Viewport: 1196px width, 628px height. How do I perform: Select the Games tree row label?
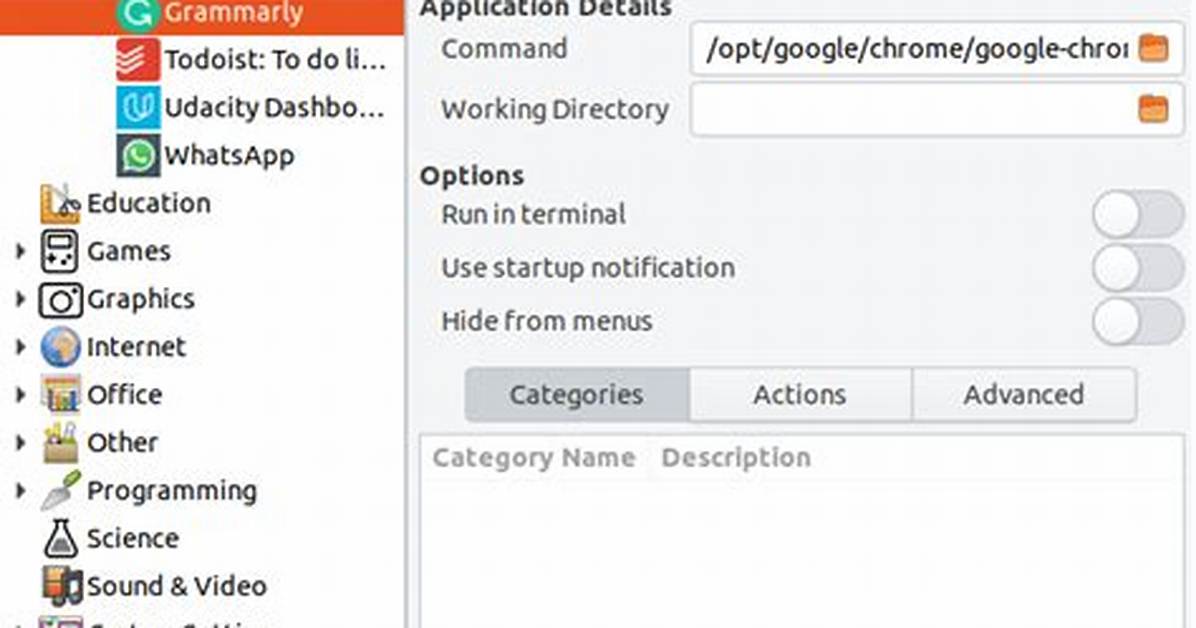coord(129,252)
